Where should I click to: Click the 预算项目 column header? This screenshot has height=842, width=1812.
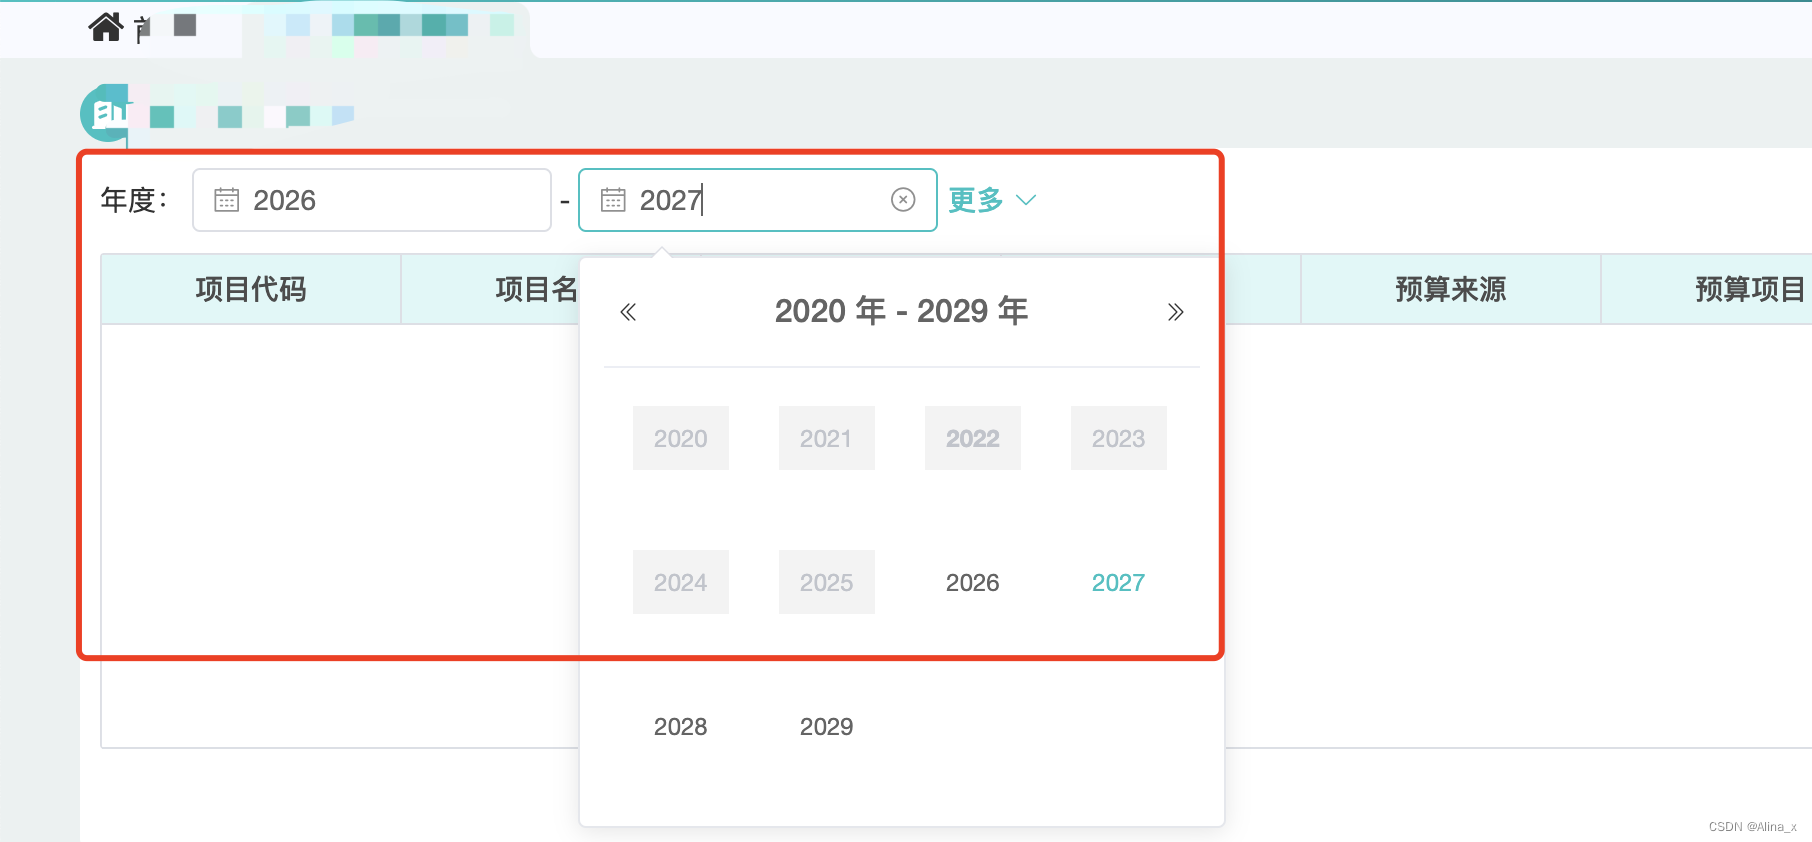point(1708,289)
